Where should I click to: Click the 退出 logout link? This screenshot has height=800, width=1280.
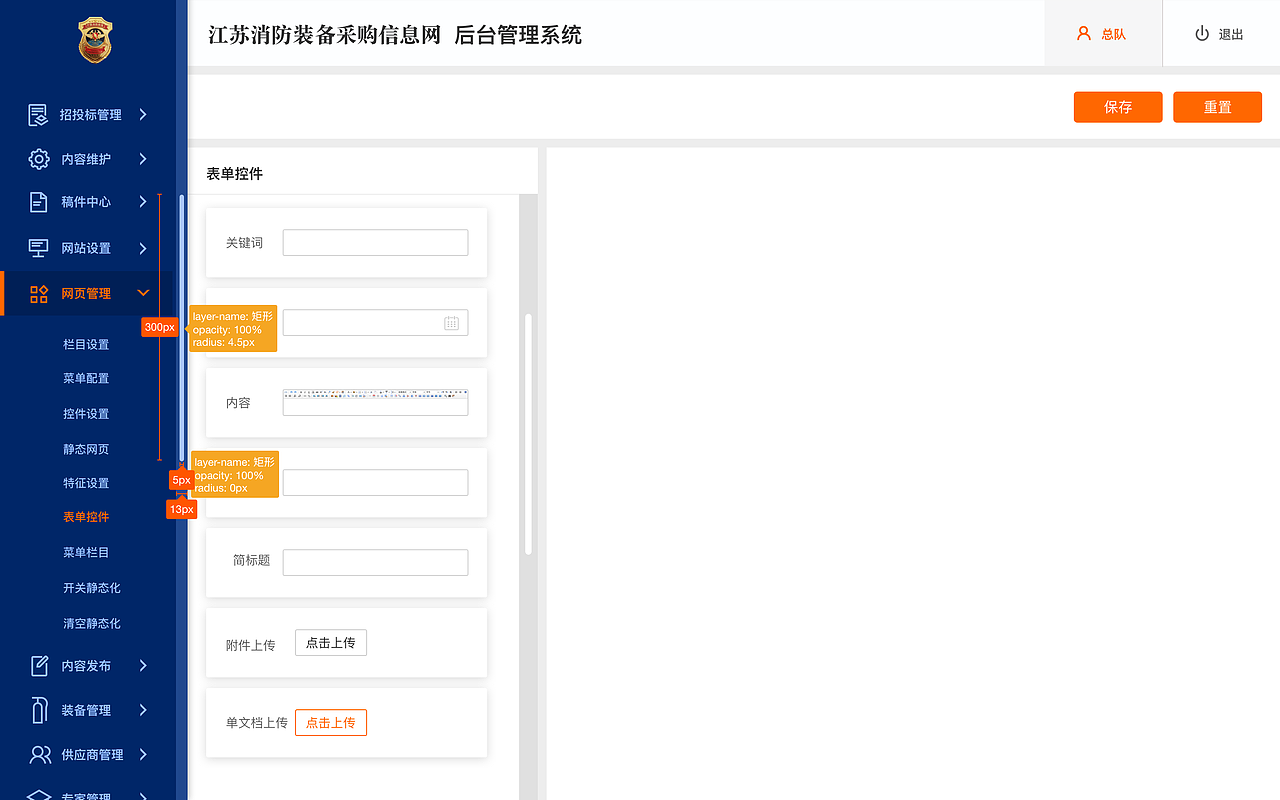click(x=1231, y=34)
